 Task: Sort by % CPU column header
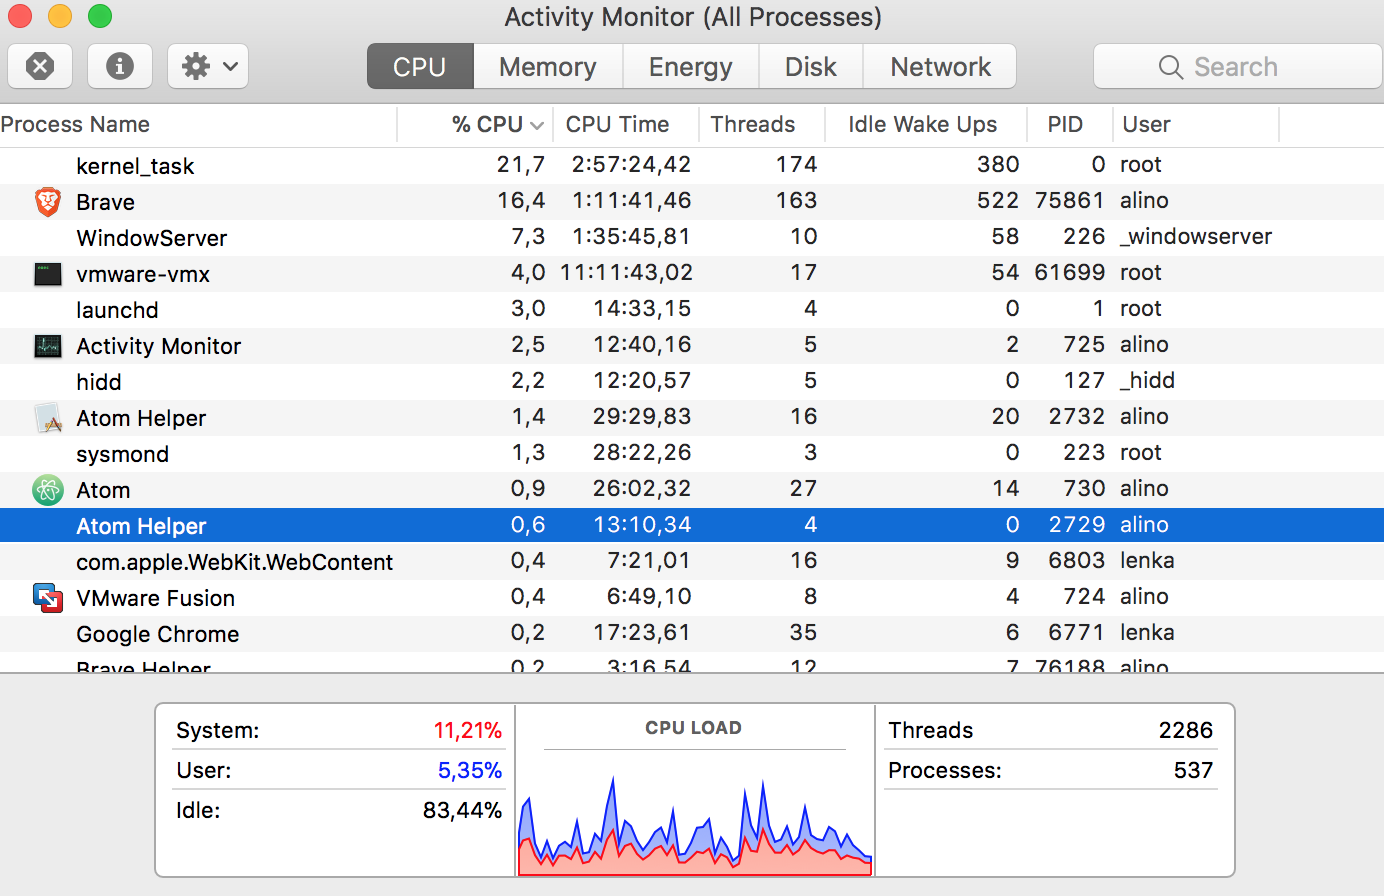click(476, 125)
